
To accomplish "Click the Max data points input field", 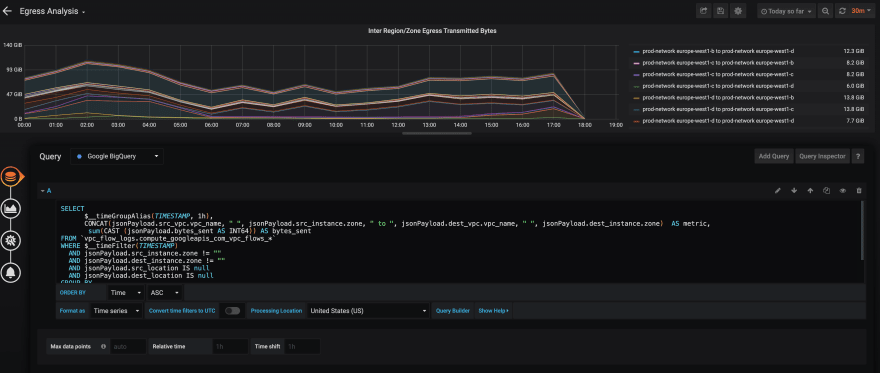I will (128, 347).
